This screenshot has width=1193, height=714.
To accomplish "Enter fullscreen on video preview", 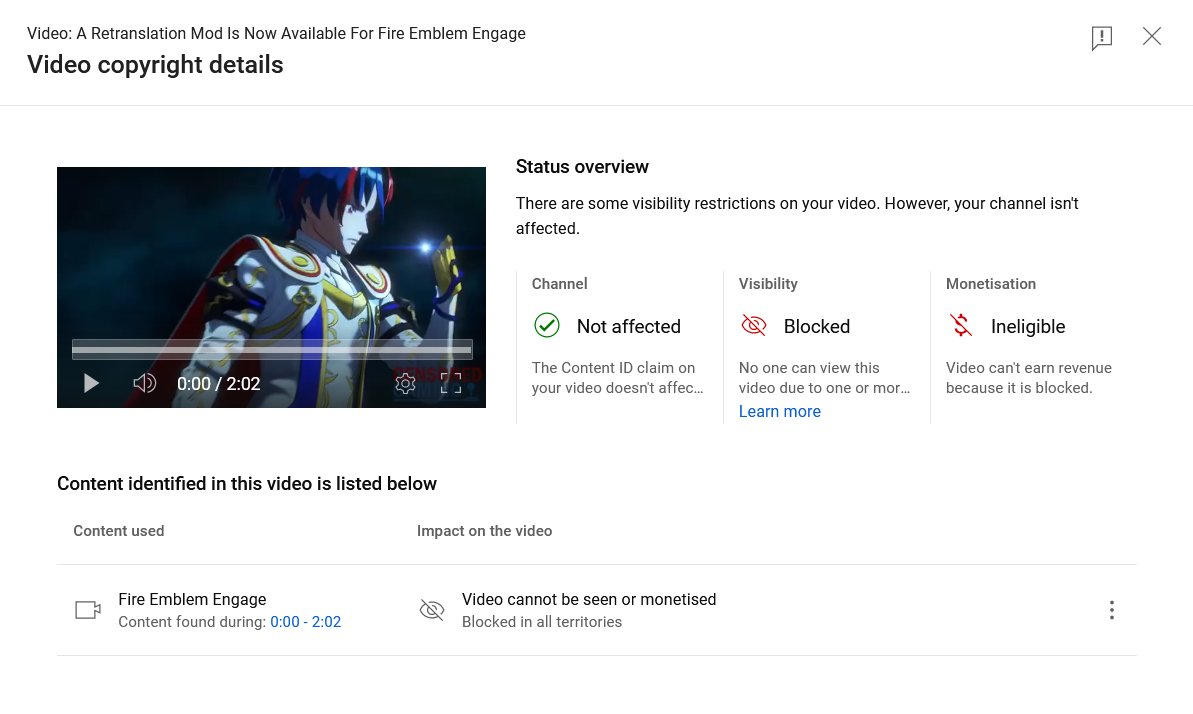I will (x=451, y=383).
